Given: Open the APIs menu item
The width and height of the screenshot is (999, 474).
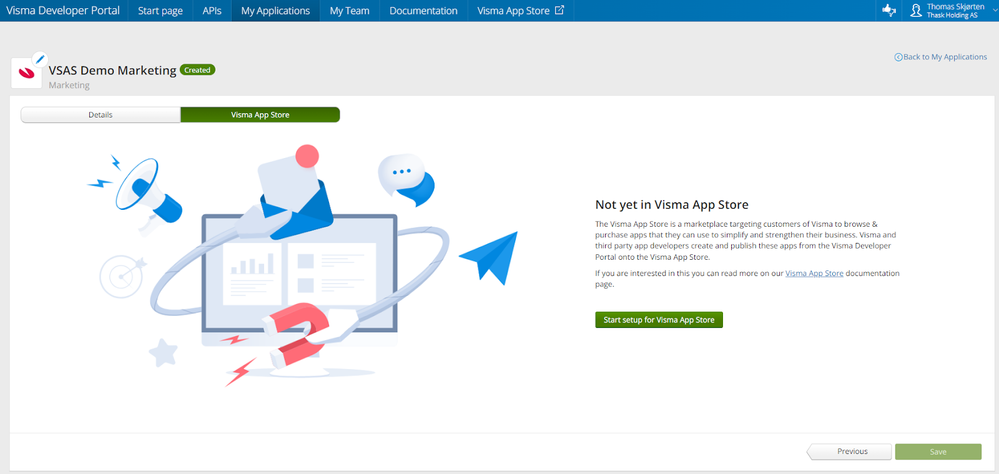Looking at the screenshot, I should (212, 11).
